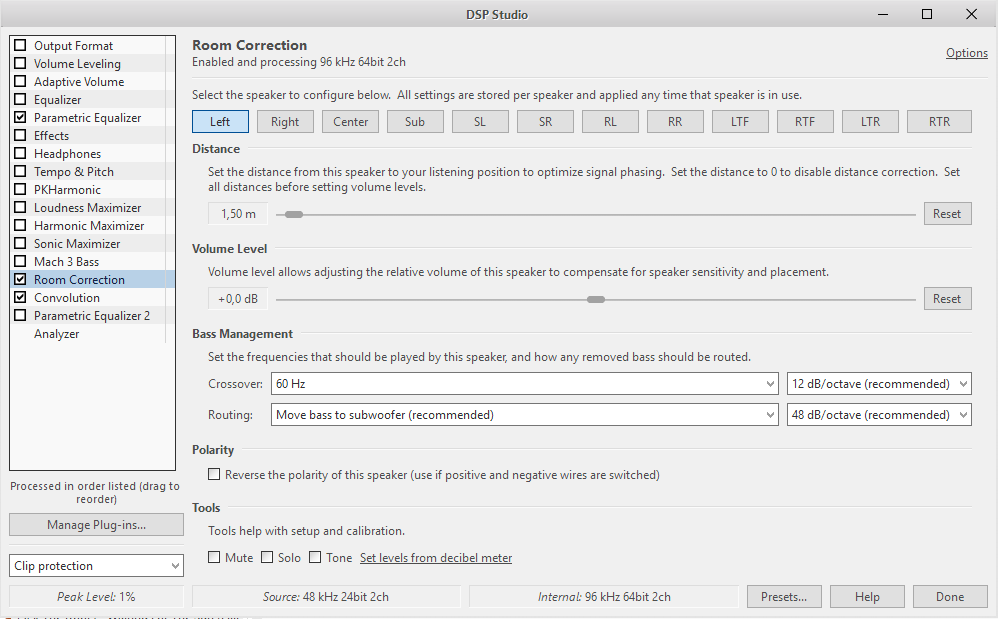
Task: Choose the SR speaker
Action: pos(545,122)
